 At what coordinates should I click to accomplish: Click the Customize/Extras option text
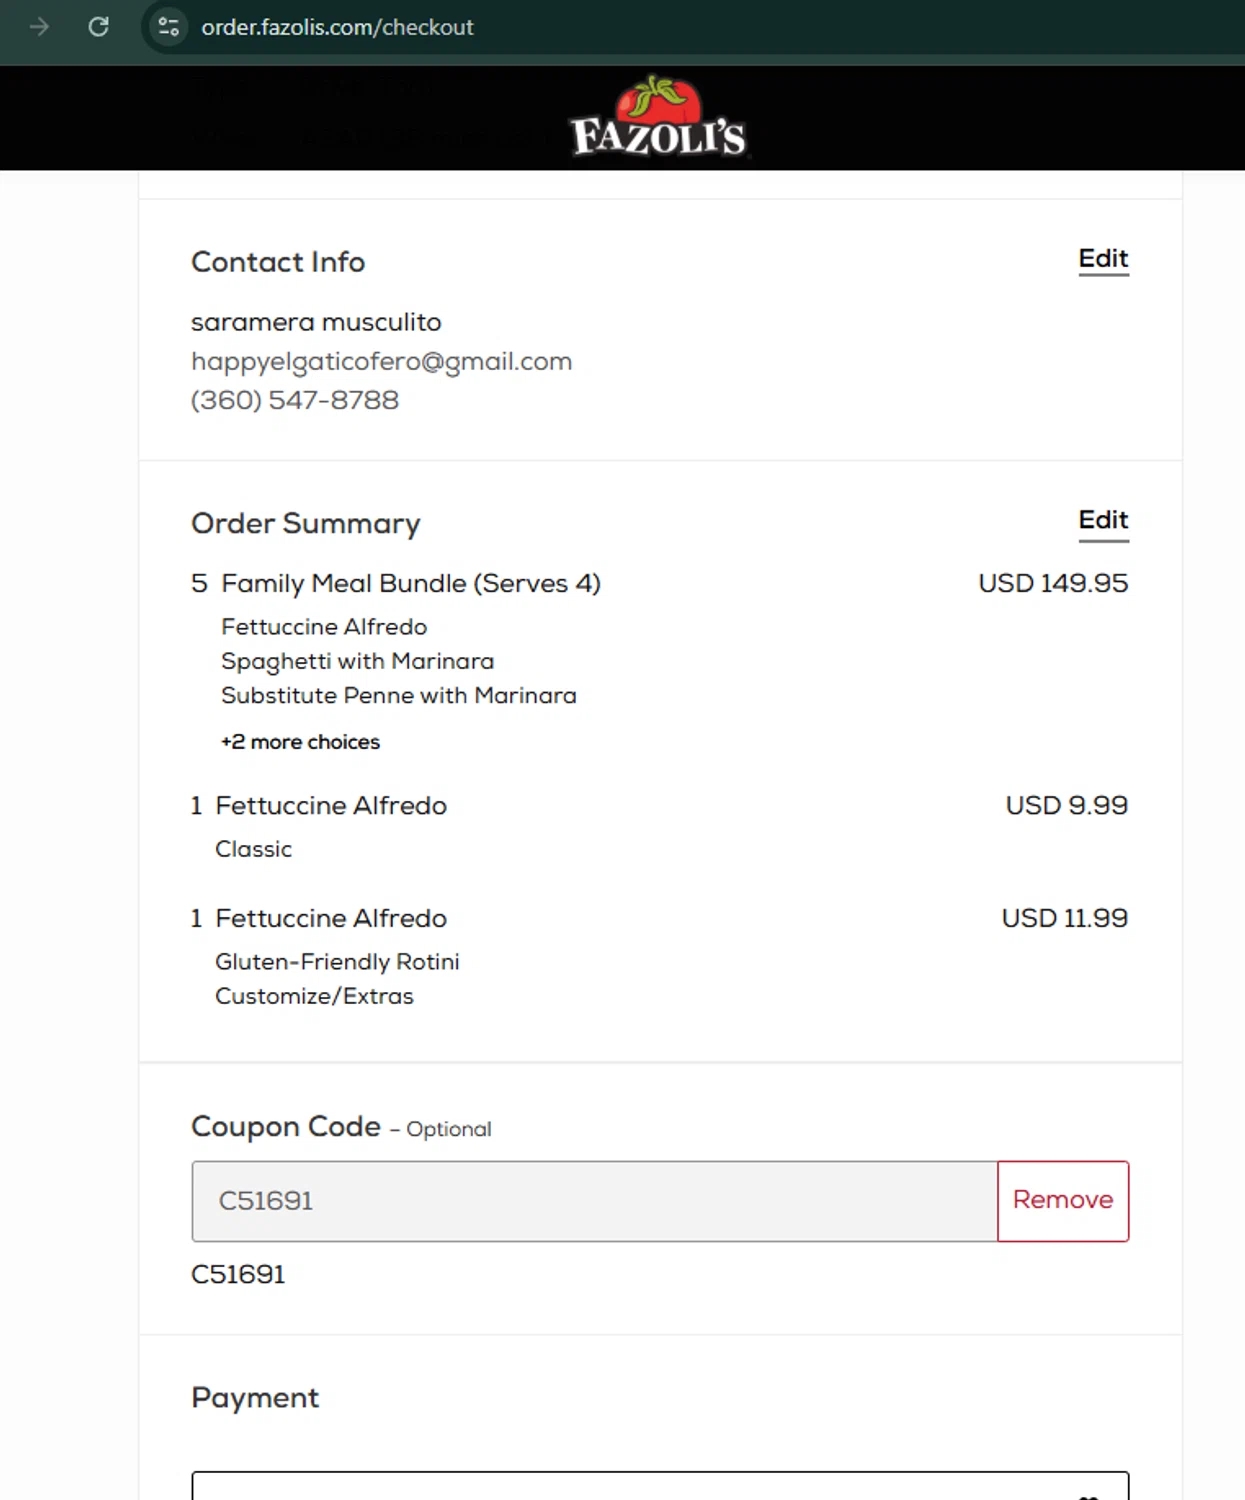(314, 996)
